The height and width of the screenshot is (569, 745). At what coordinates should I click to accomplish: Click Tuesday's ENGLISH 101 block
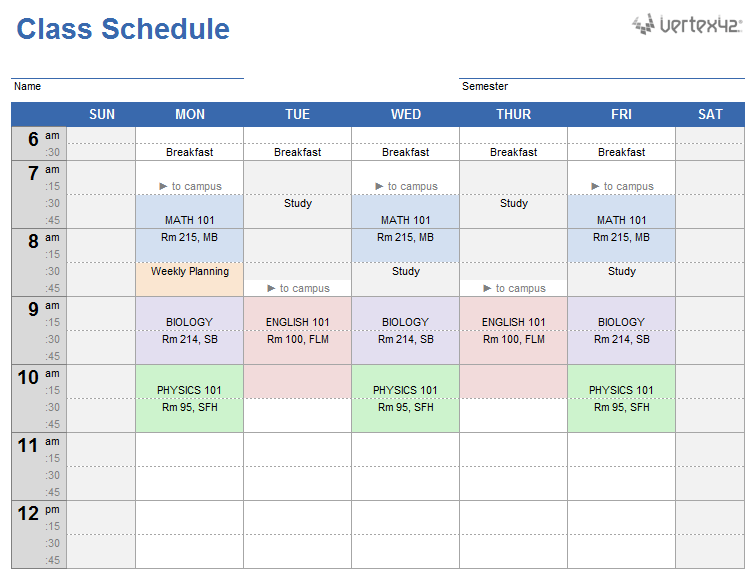[x=298, y=330]
